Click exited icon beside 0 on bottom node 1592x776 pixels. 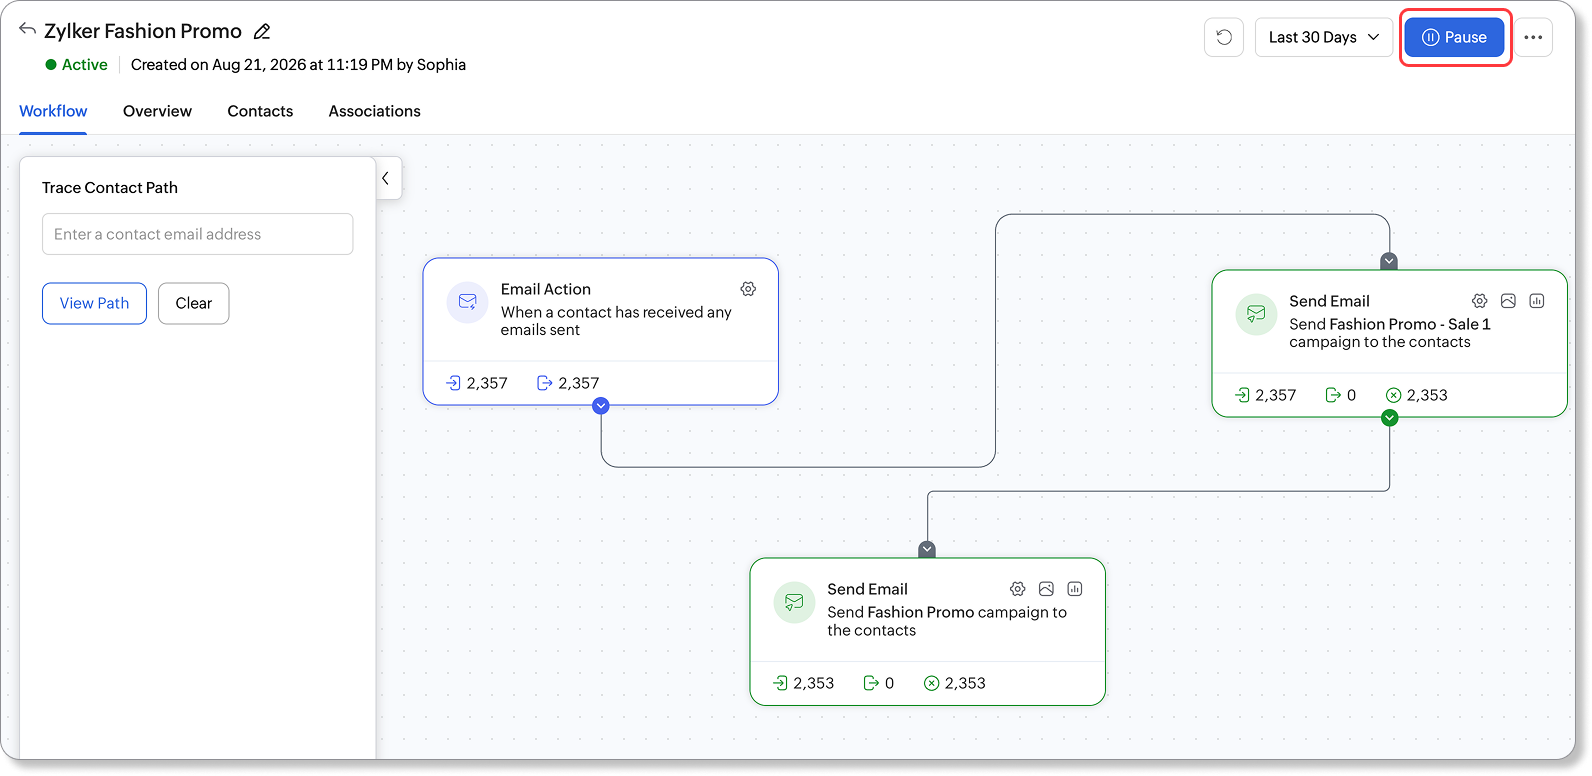871,683
